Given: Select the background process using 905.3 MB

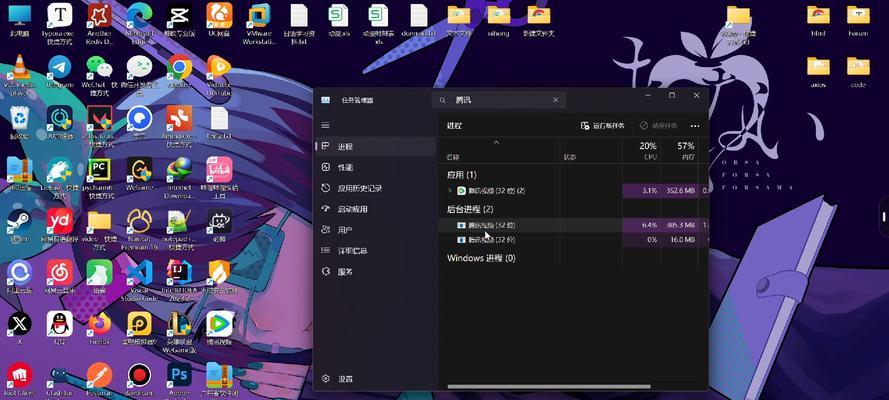Looking at the screenshot, I should point(573,225).
